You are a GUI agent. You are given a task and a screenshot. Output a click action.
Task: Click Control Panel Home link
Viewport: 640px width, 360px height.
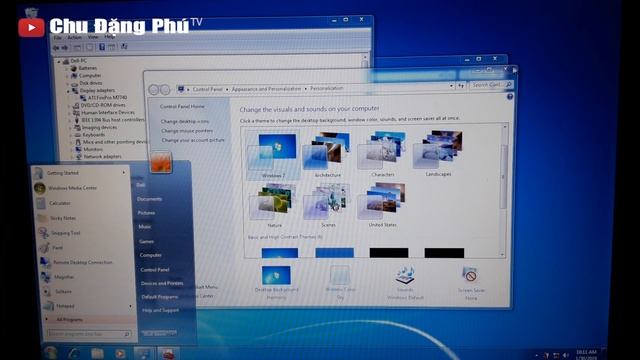click(x=182, y=107)
